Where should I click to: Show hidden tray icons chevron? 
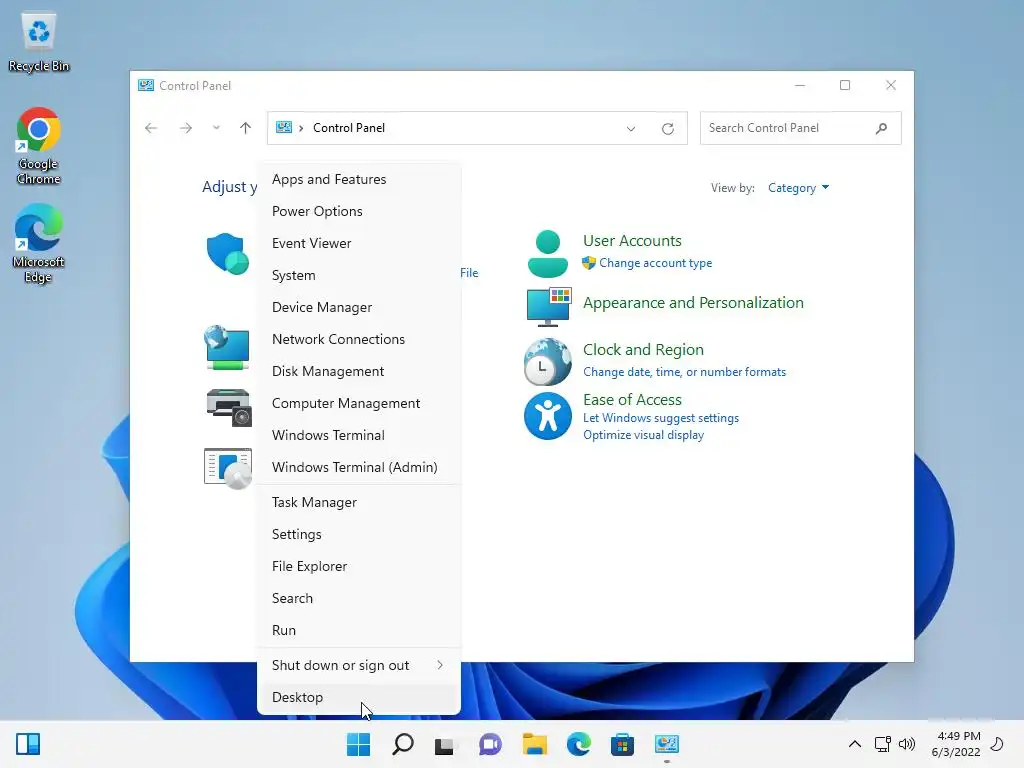pyautogui.click(x=855, y=744)
